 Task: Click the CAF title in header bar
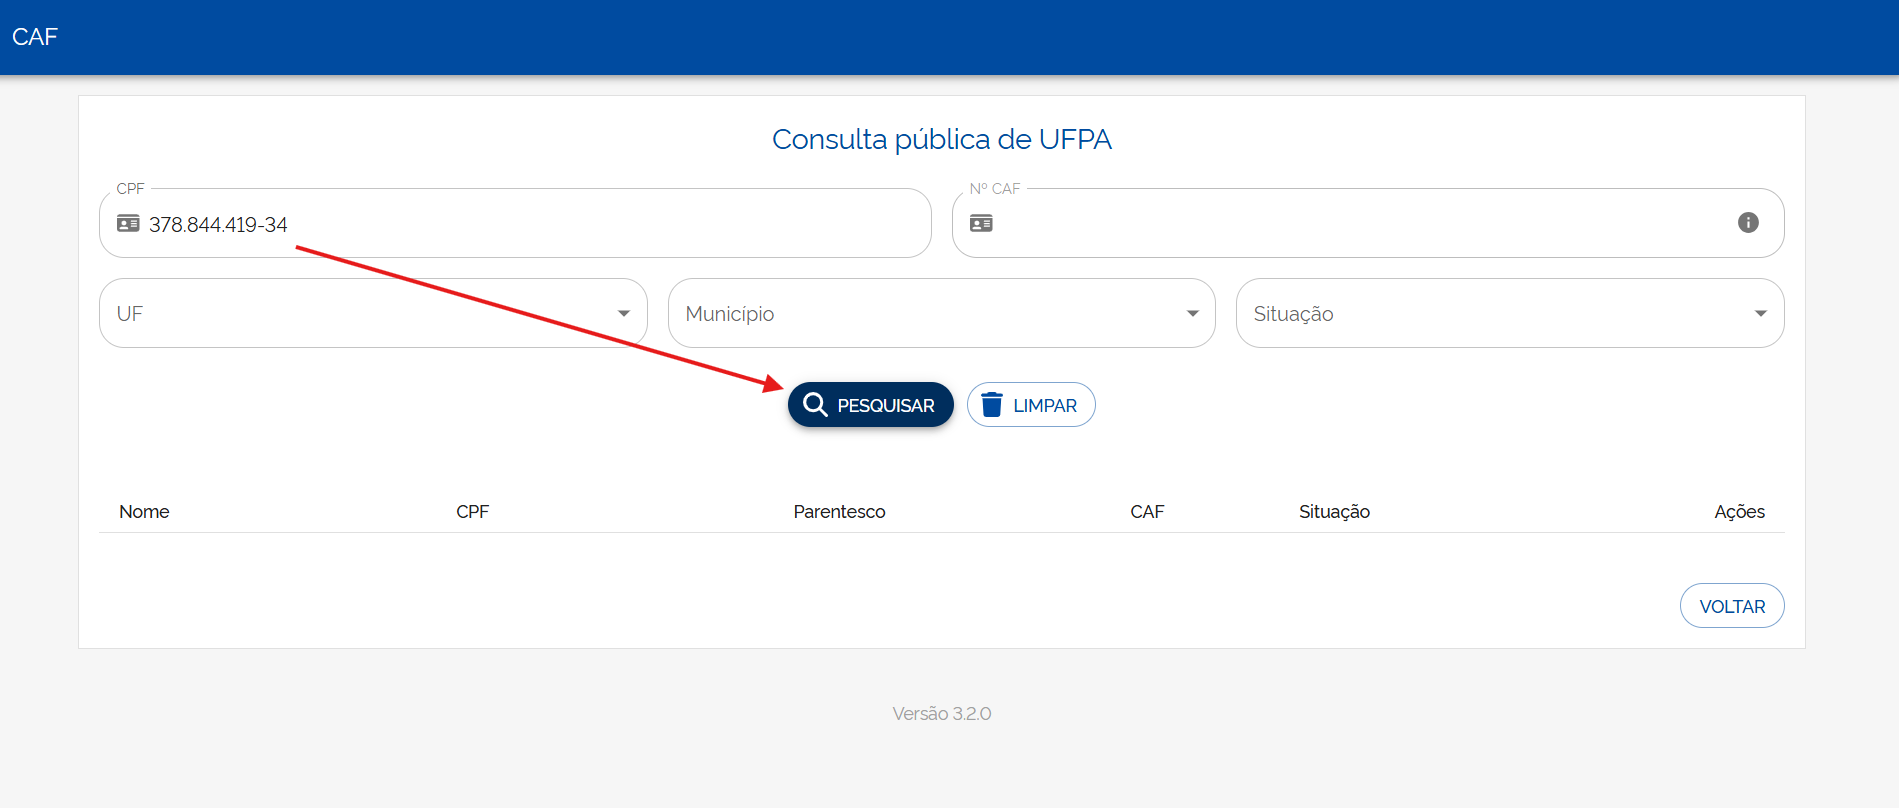(35, 37)
